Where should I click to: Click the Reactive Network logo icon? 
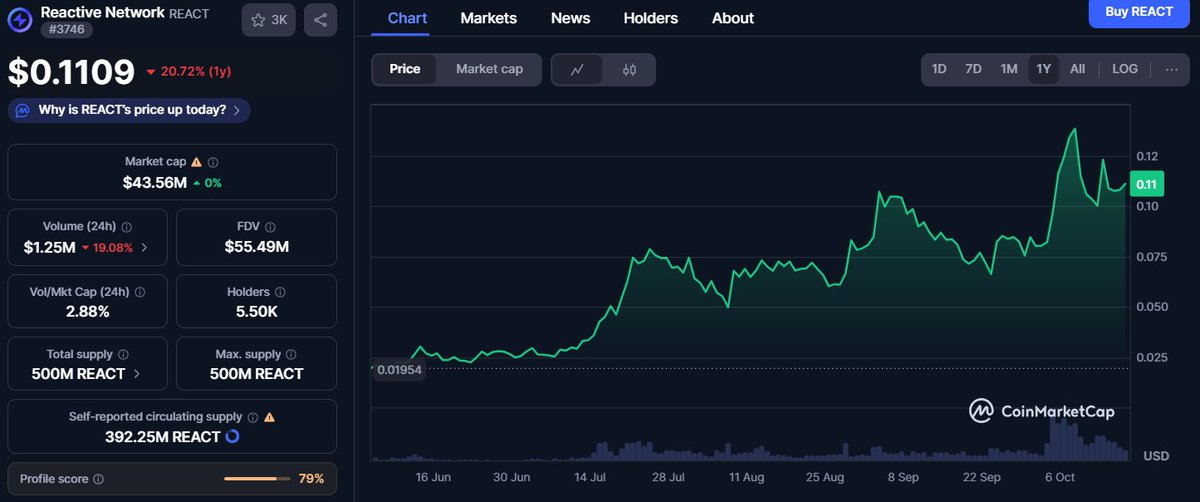tap(20, 20)
